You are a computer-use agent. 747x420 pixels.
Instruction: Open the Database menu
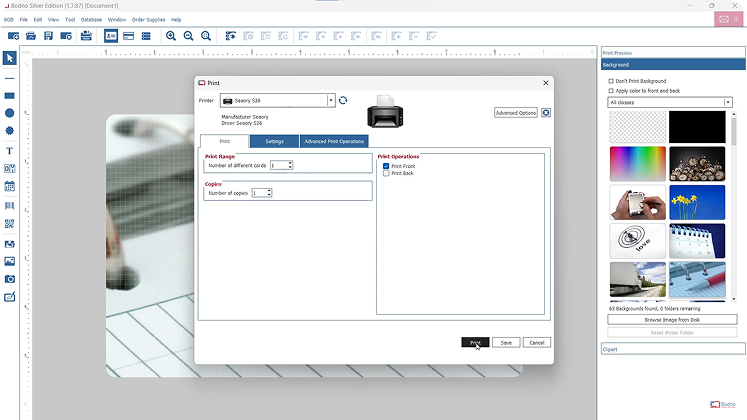click(91, 19)
